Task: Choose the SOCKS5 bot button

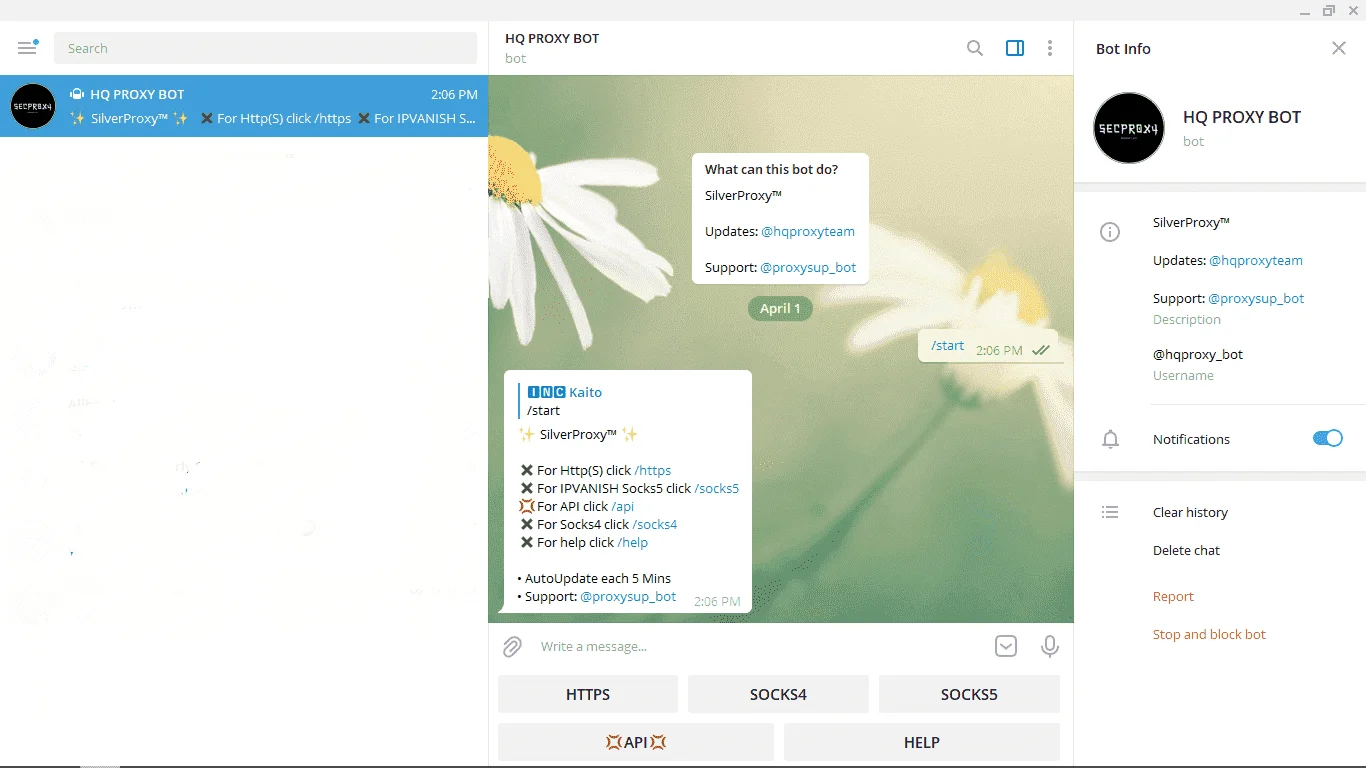Action: click(x=969, y=694)
